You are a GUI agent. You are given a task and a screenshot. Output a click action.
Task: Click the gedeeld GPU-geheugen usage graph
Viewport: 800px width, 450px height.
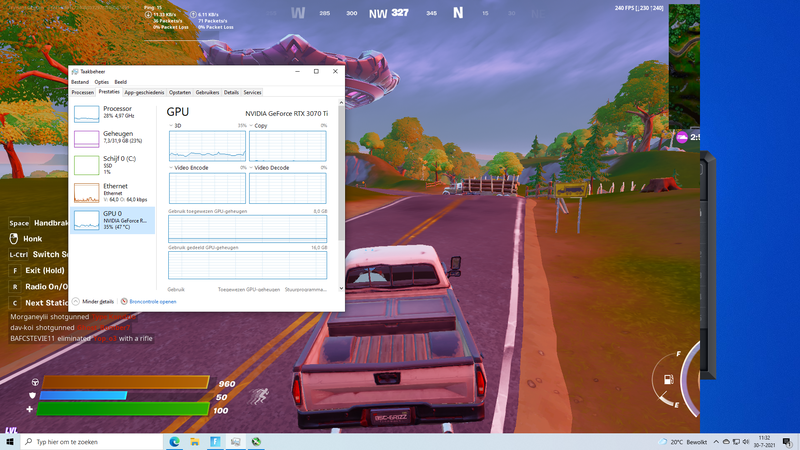pyautogui.click(x=247, y=265)
